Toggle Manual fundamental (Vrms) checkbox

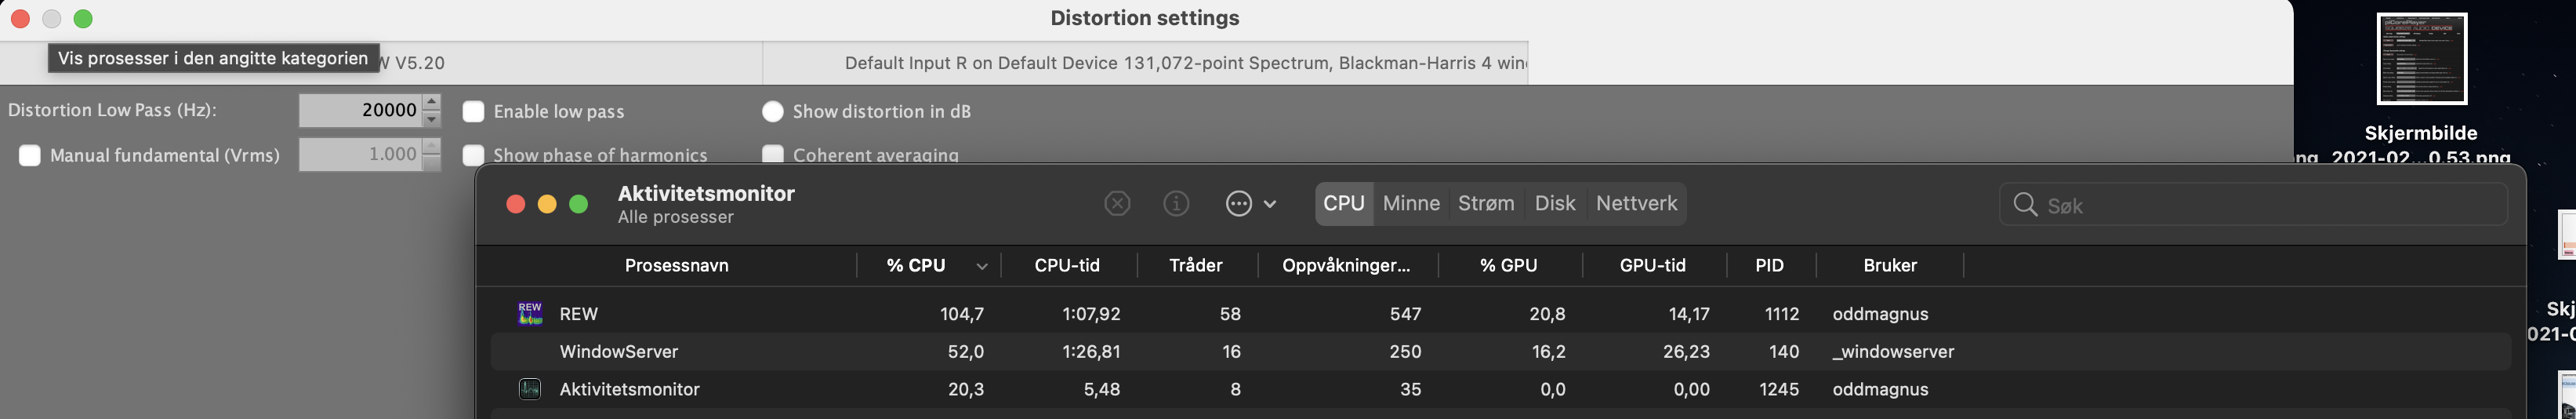(x=30, y=155)
